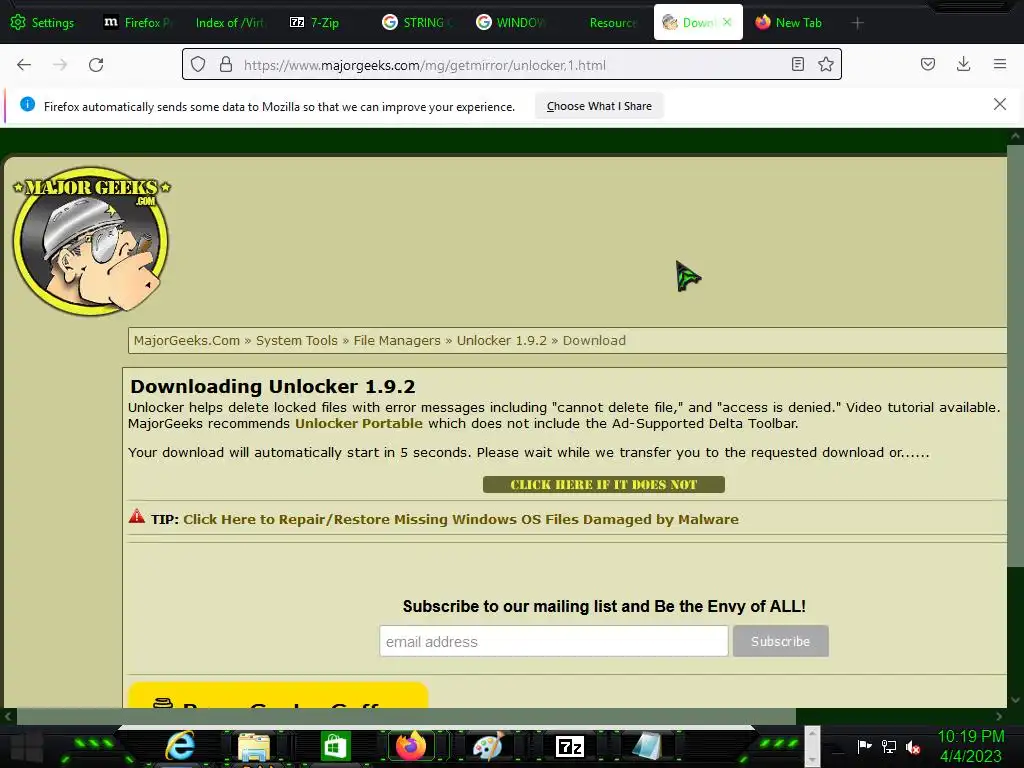Open Paint from the taskbar

pos(488,746)
